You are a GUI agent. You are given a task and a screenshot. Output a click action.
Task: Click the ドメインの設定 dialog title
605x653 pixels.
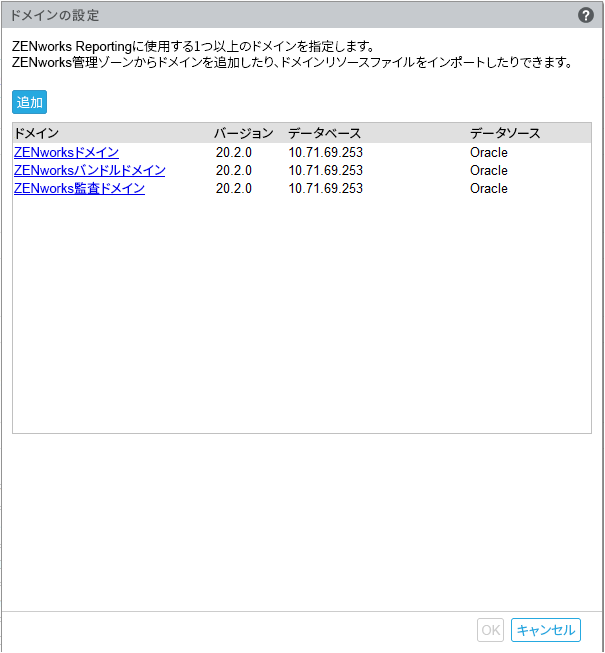tap(55, 15)
